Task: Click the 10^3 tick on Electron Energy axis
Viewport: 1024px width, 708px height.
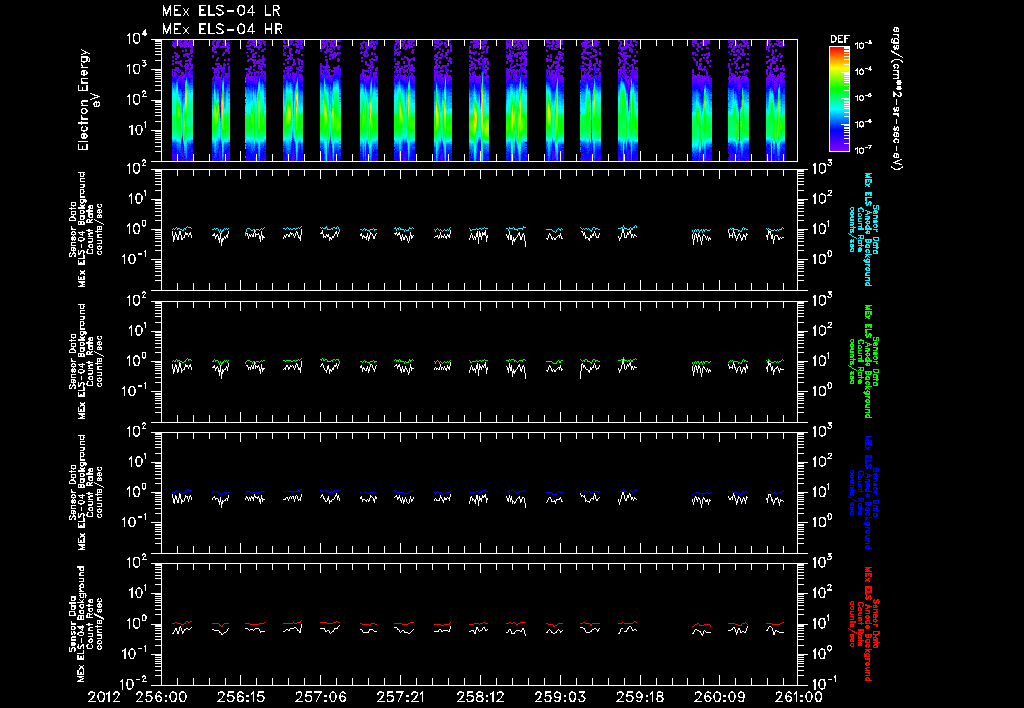Action: (136, 69)
